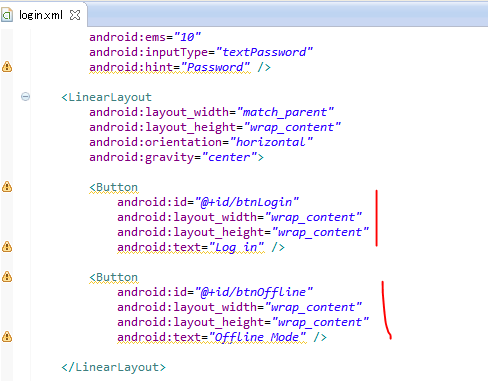488x381 pixels.
Task: Click the warning marker next to first Button tag
Action: [7, 187]
